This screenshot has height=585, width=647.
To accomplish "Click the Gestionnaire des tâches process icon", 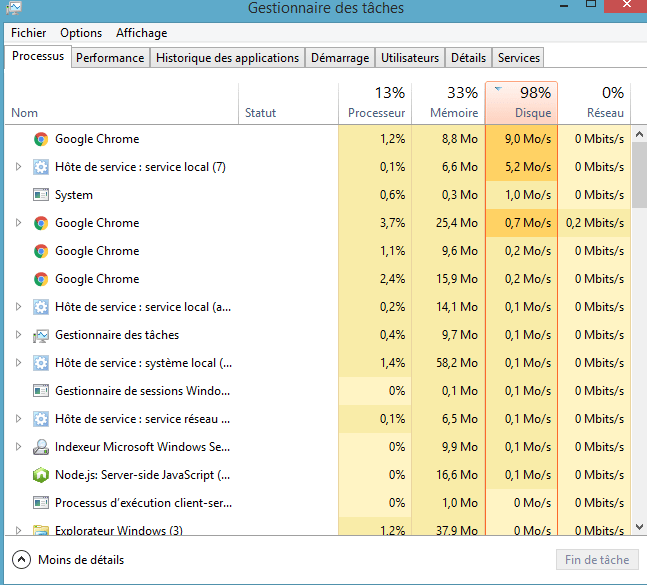I will click(x=41, y=335).
